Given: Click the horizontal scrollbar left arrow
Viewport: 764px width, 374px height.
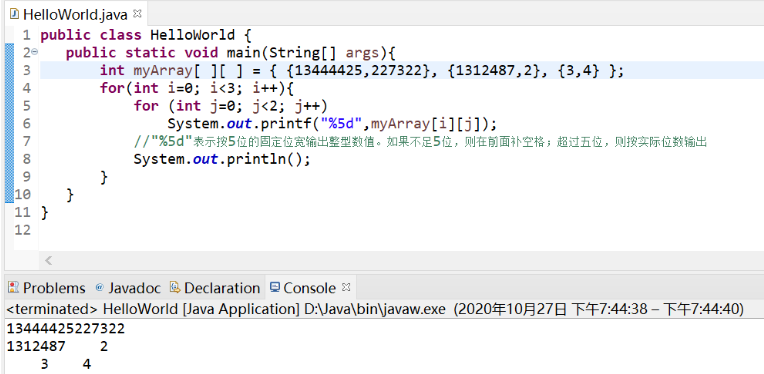Looking at the screenshot, I should point(48,261).
